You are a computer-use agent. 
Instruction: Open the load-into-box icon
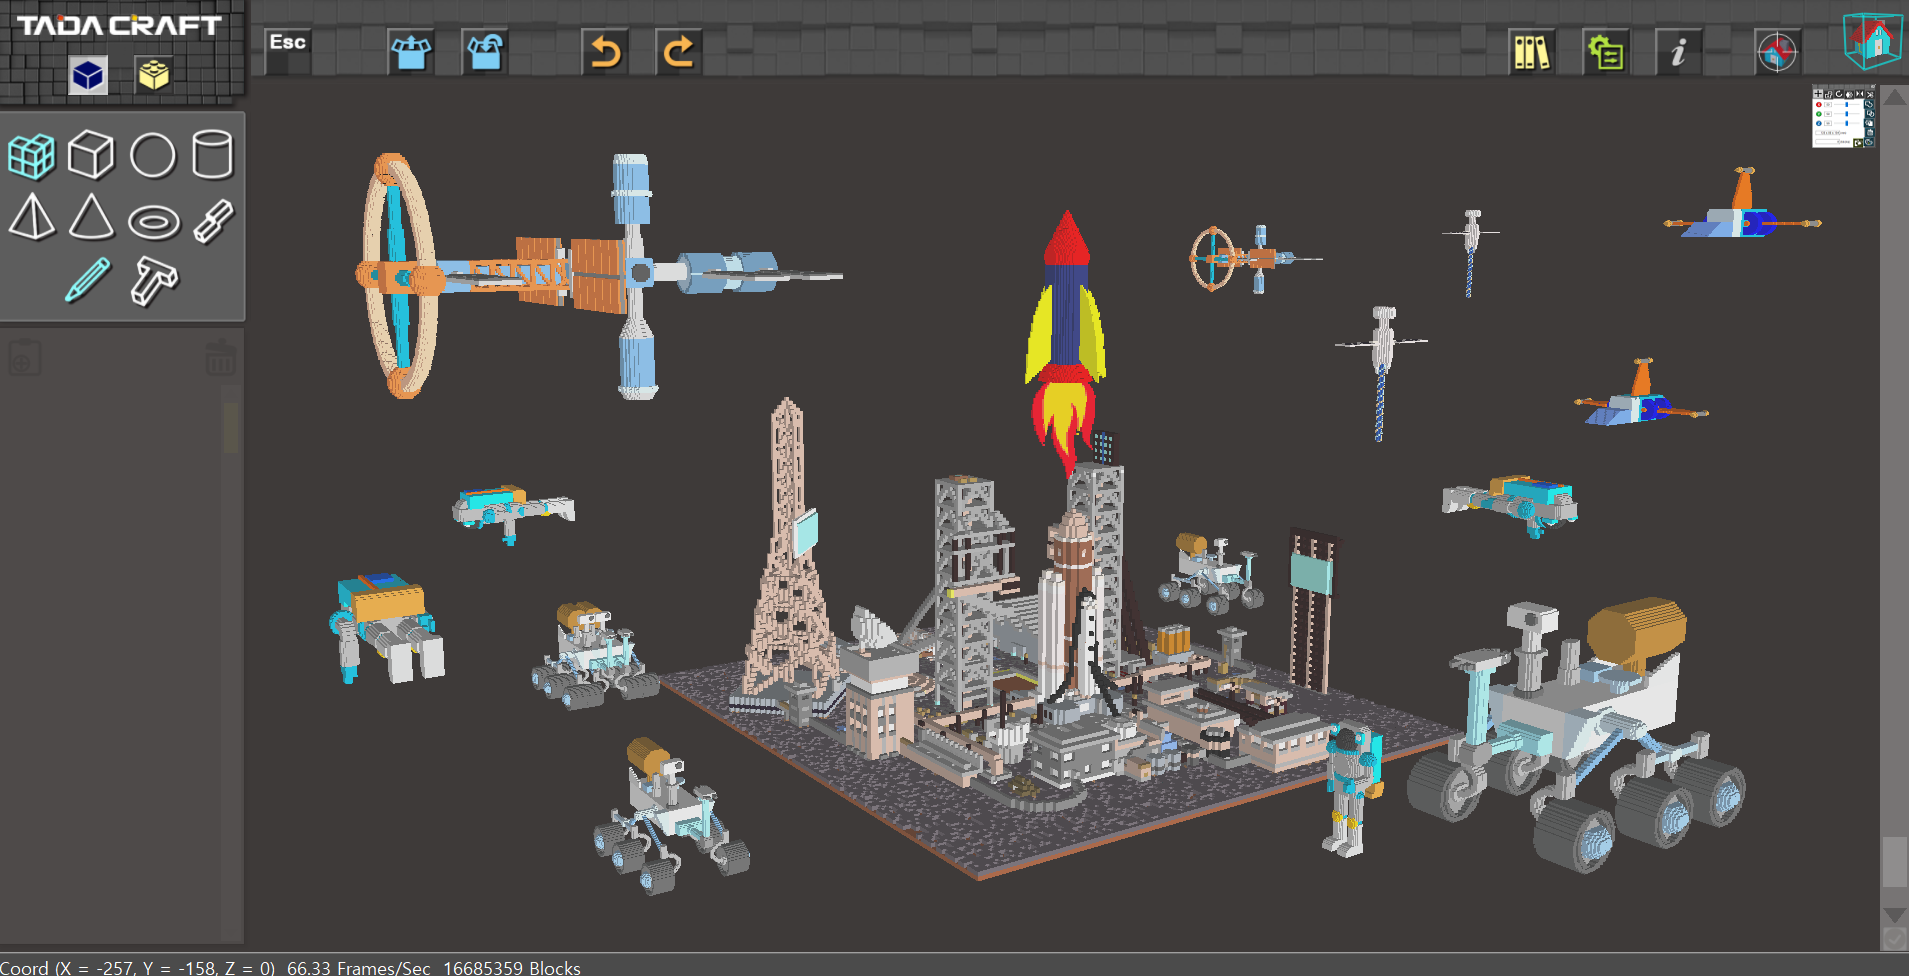tap(411, 52)
